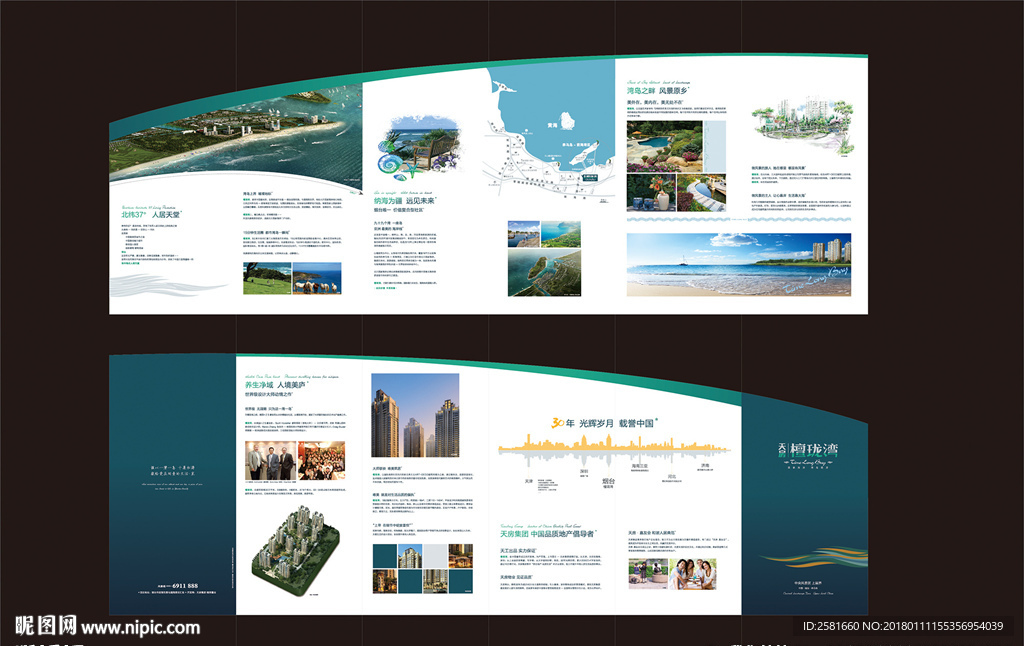The width and height of the screenshot is (1024, 646).
Task: Click the aerial coastline photo on the top brochure
Action: pos(235,134)
